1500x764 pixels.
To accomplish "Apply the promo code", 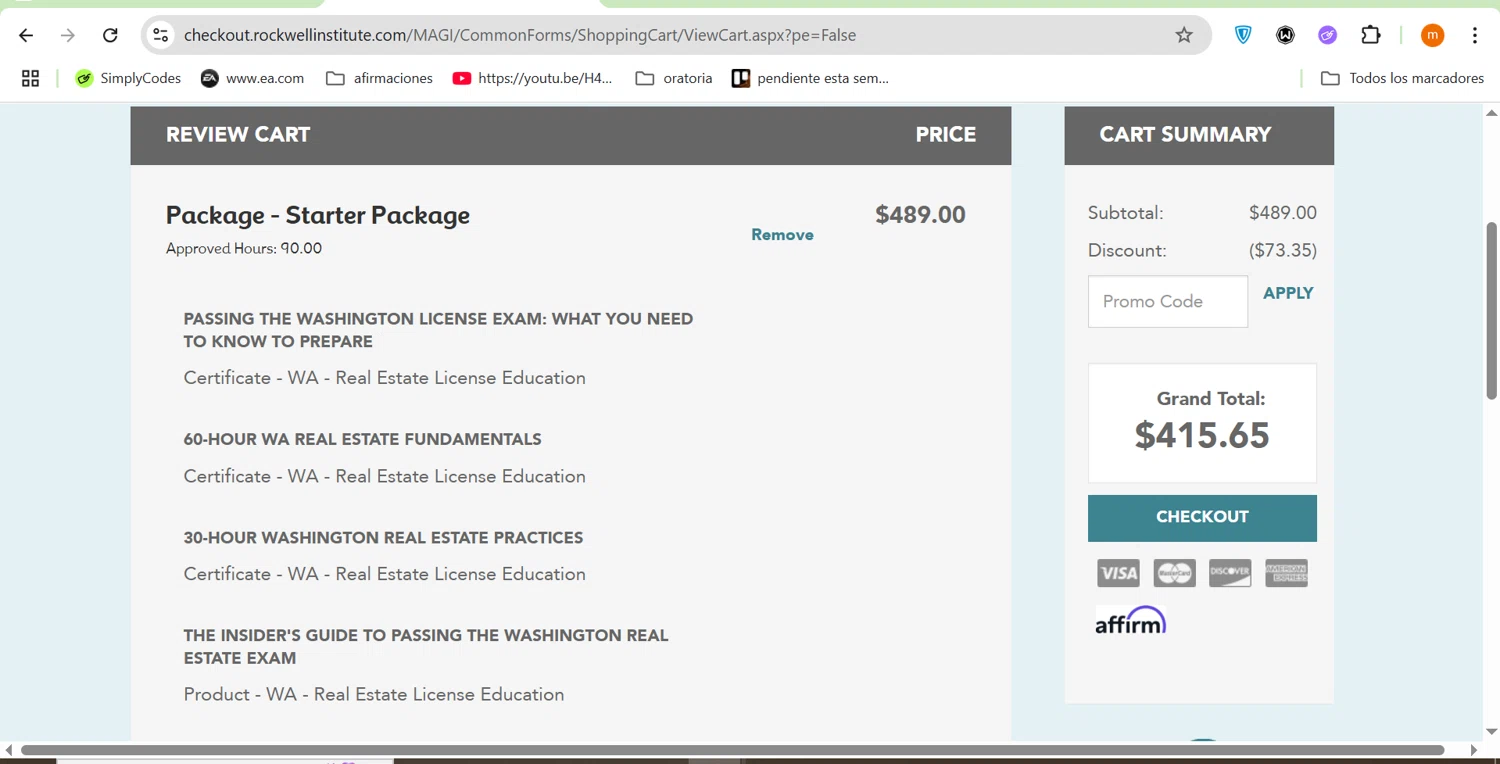I will click(1288, 293).
